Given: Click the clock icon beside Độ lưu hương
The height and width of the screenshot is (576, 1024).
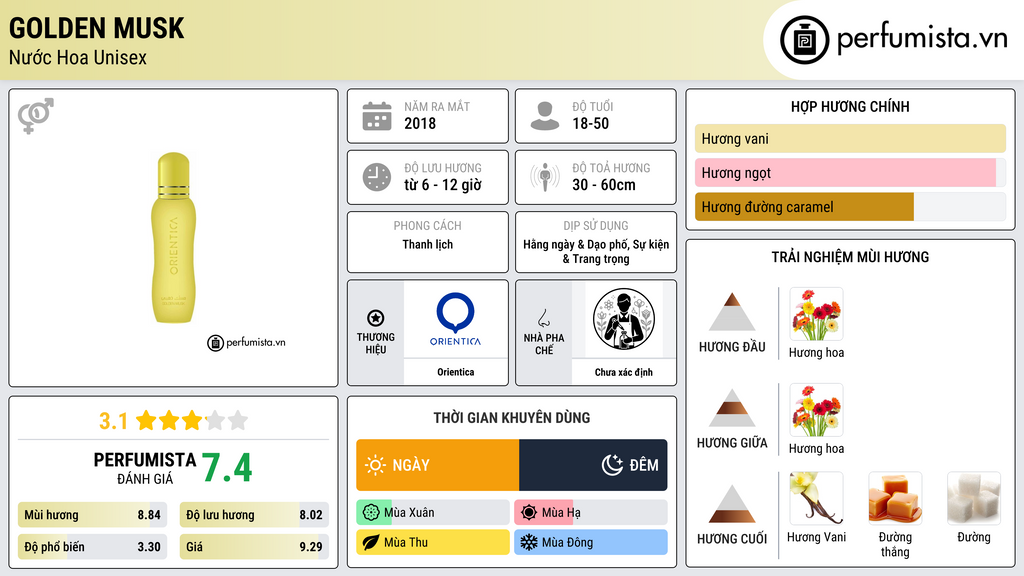Looking at the screenshot, I should click(x=377, y=177).
